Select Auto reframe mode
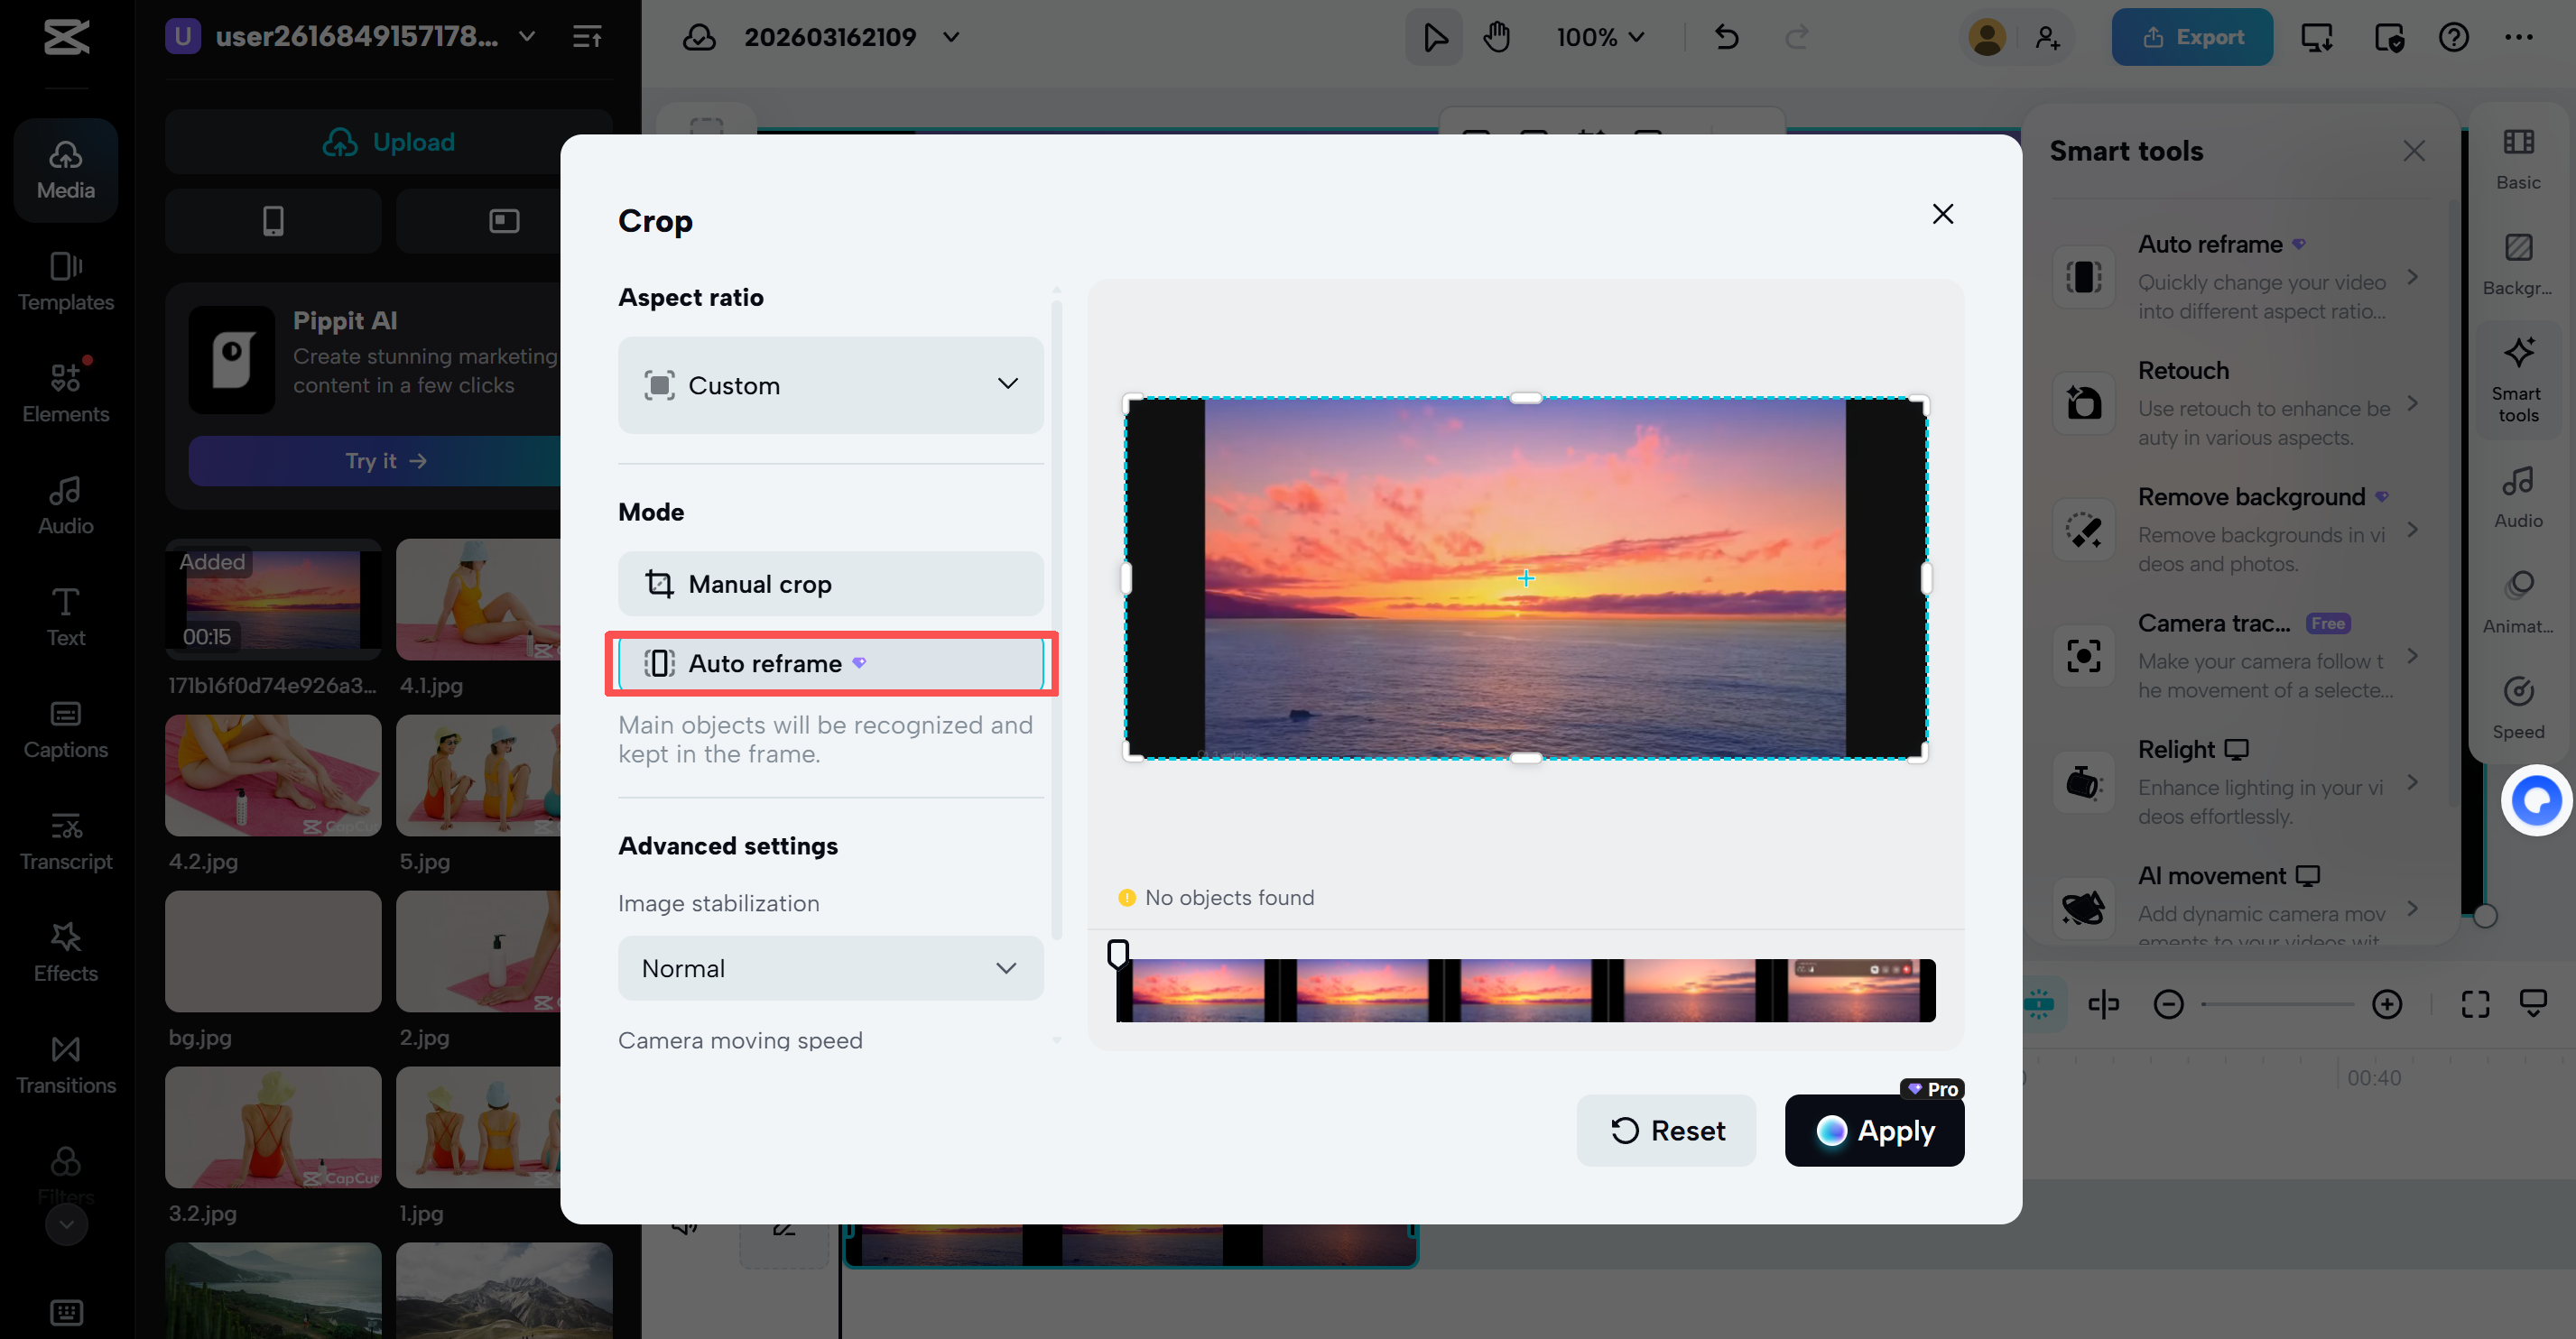This screenshot has width=2576, height=1339. [x=830, y=663]
